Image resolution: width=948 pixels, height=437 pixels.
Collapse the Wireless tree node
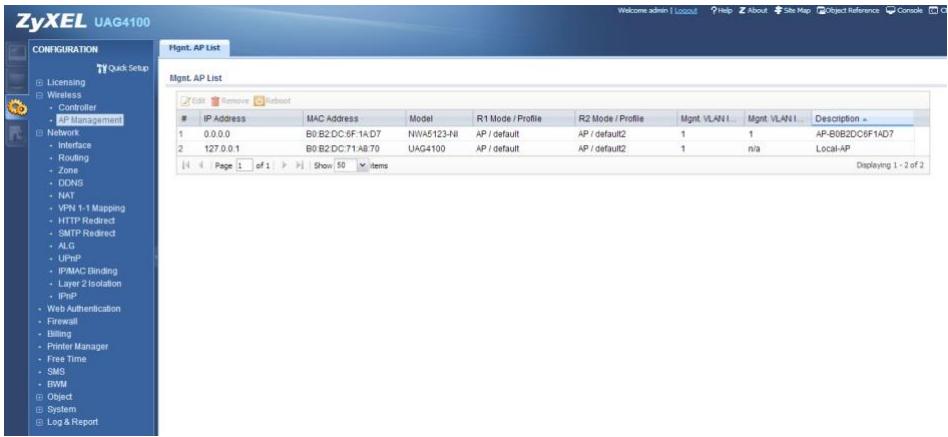tap(40, 95)
